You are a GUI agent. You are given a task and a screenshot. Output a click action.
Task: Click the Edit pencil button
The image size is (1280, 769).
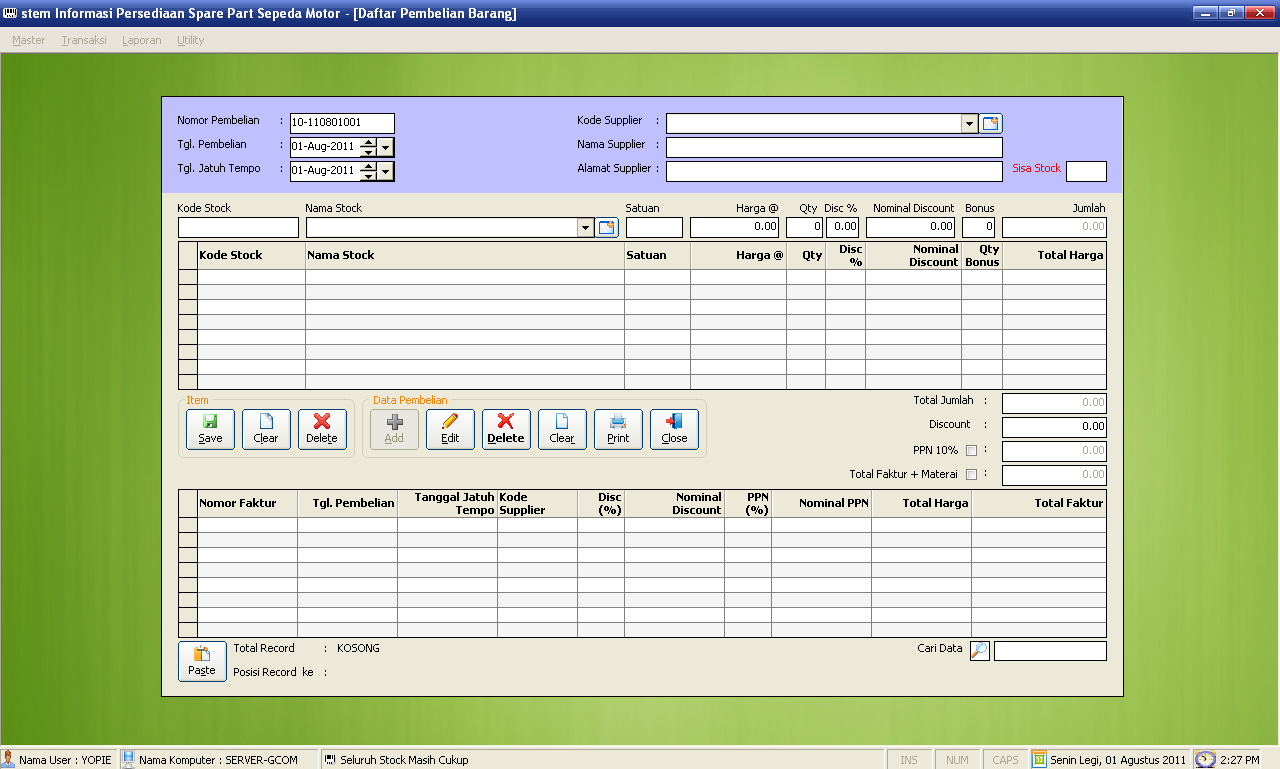click(450, 429)
